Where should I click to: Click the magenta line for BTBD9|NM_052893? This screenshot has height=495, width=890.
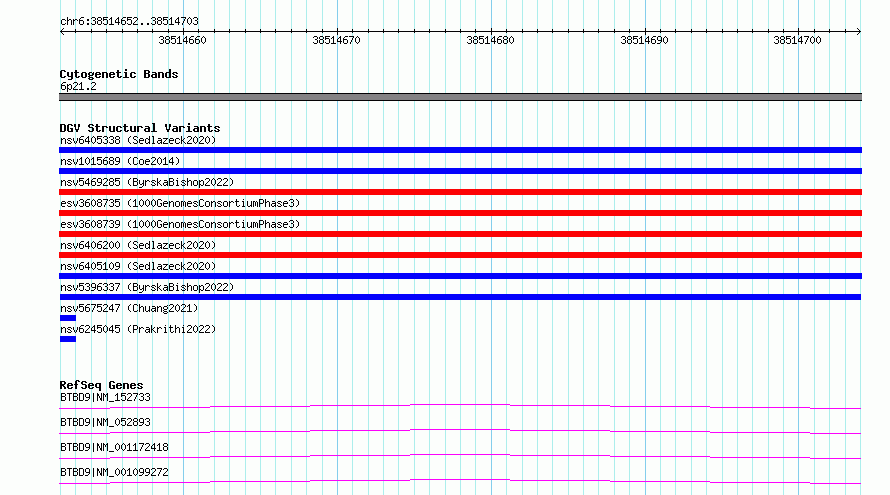460,431
